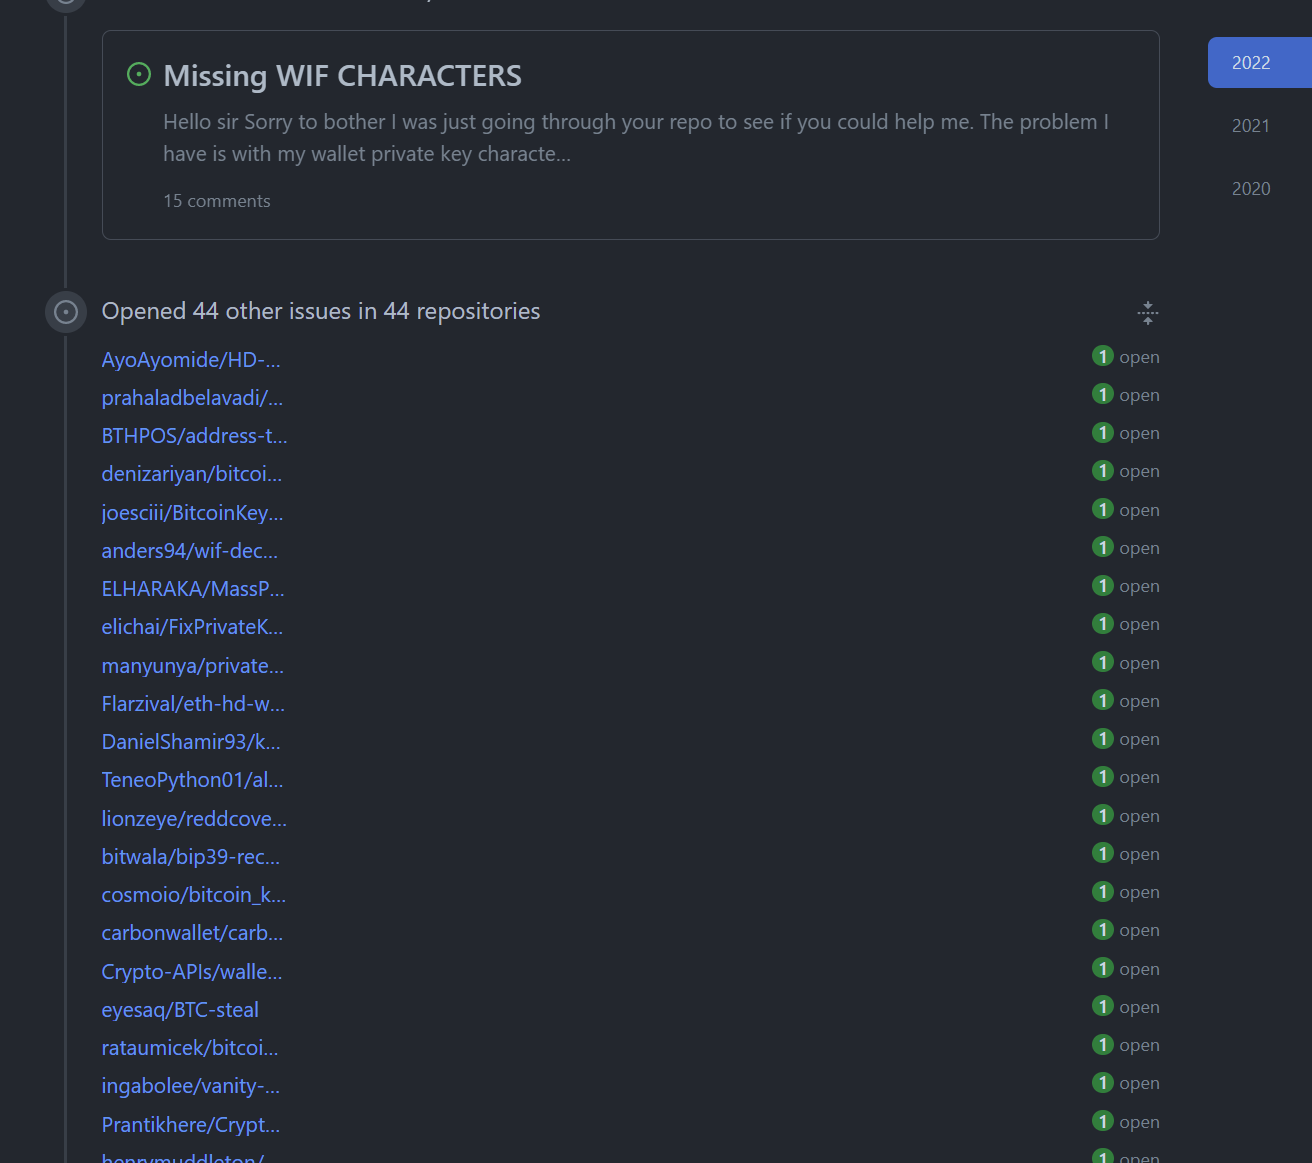The image size is (1312, 1163).
Task: Collapse the list of 44 opened issues
Action: click(1147, 313)
